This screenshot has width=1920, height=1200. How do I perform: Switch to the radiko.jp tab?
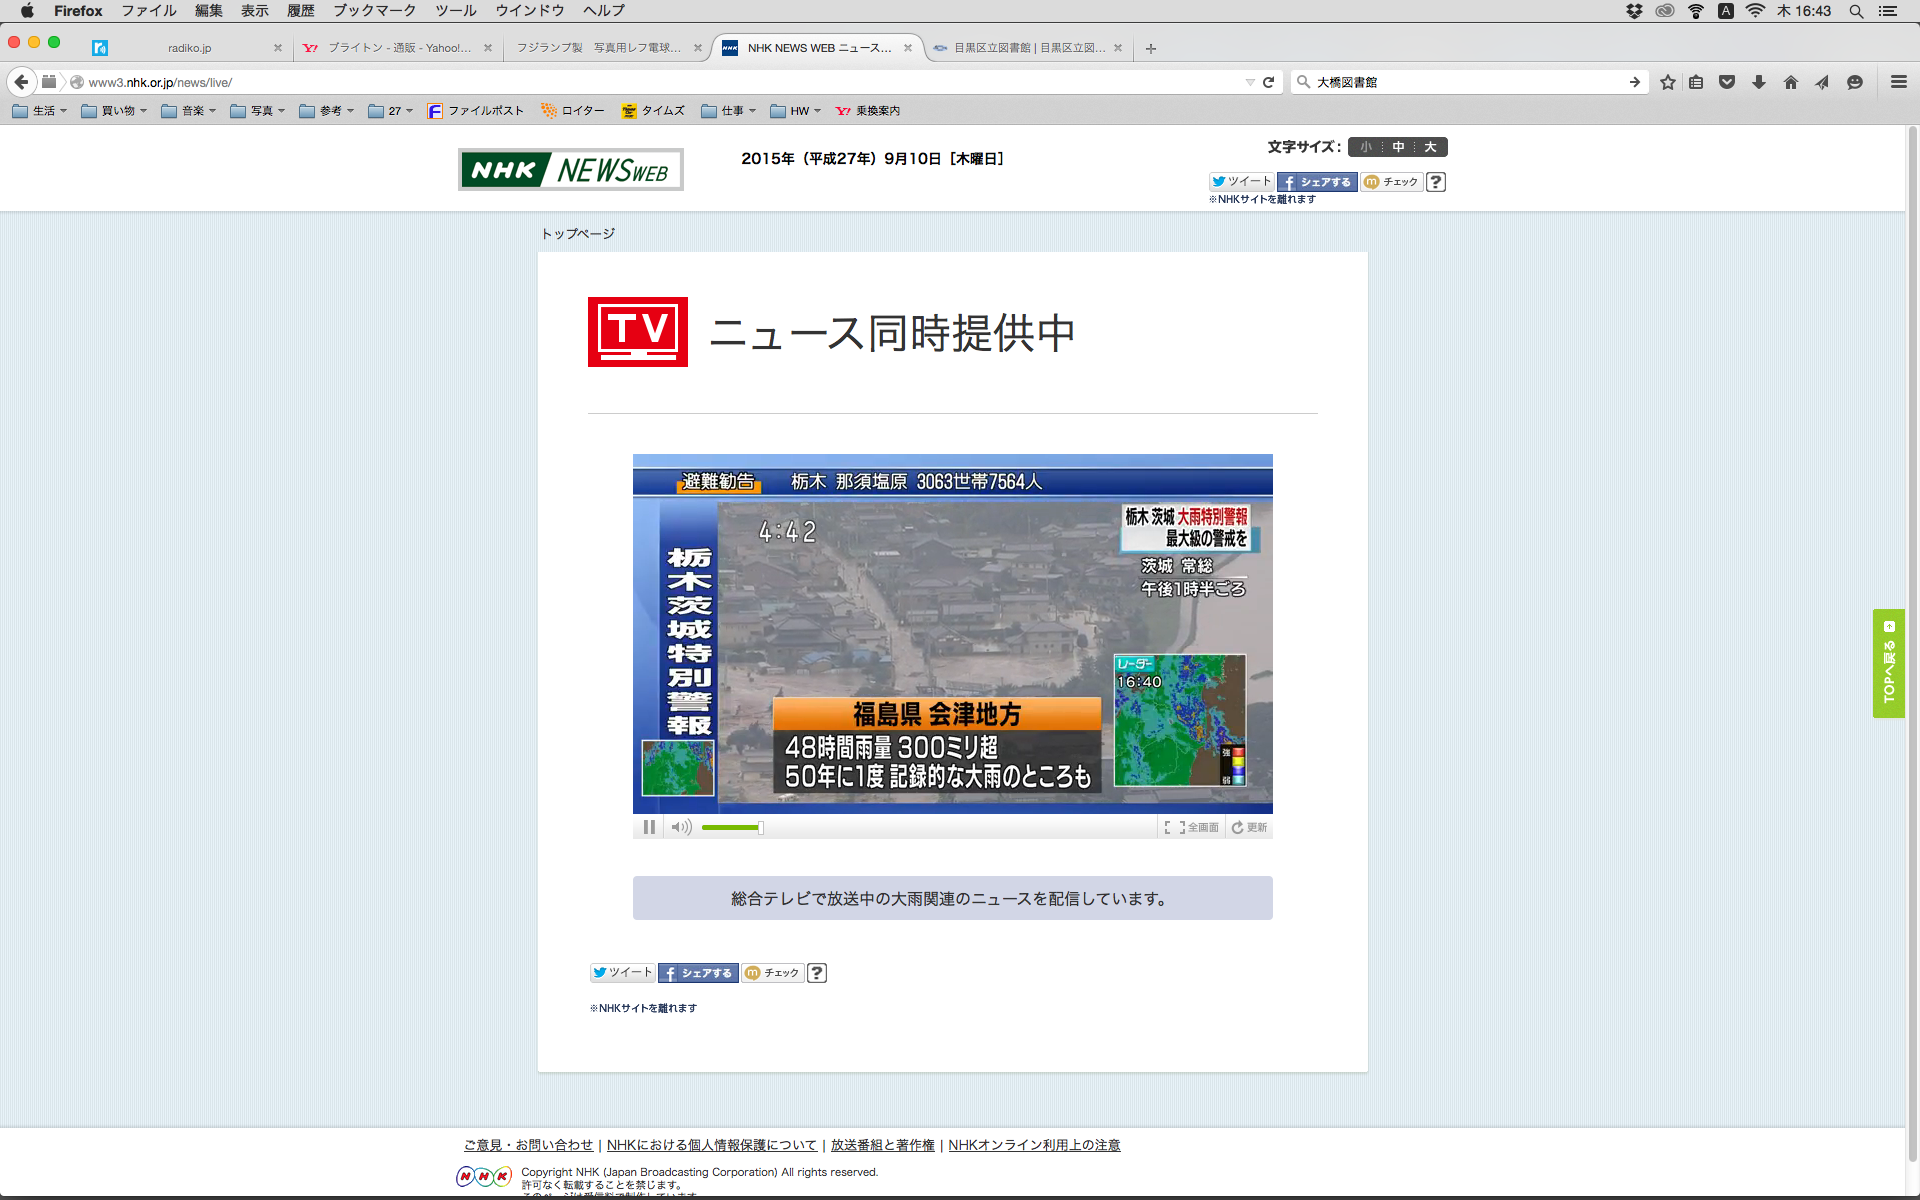pyautogui.click(x=189, y=48)
